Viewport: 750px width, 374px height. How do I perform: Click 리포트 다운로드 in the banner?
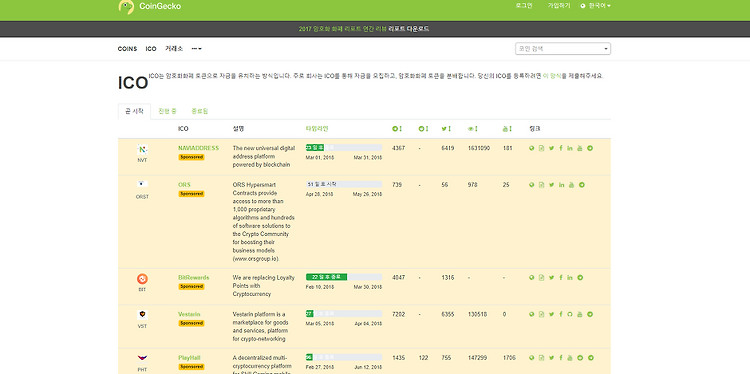point(408,29)
